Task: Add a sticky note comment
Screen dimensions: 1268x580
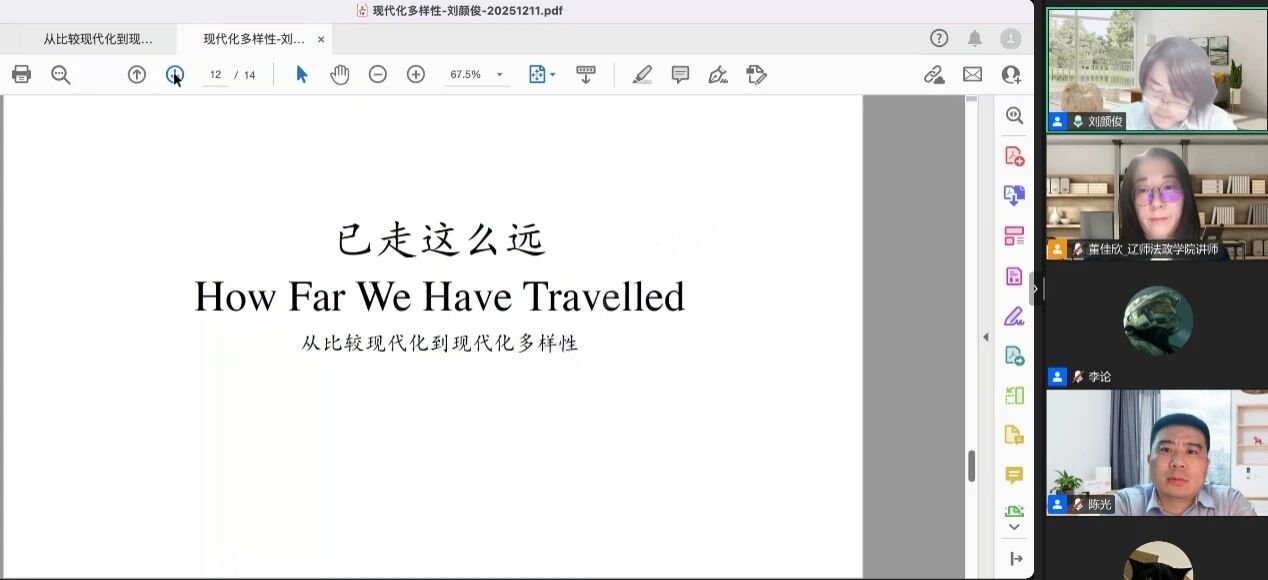Action: [680, 74]
